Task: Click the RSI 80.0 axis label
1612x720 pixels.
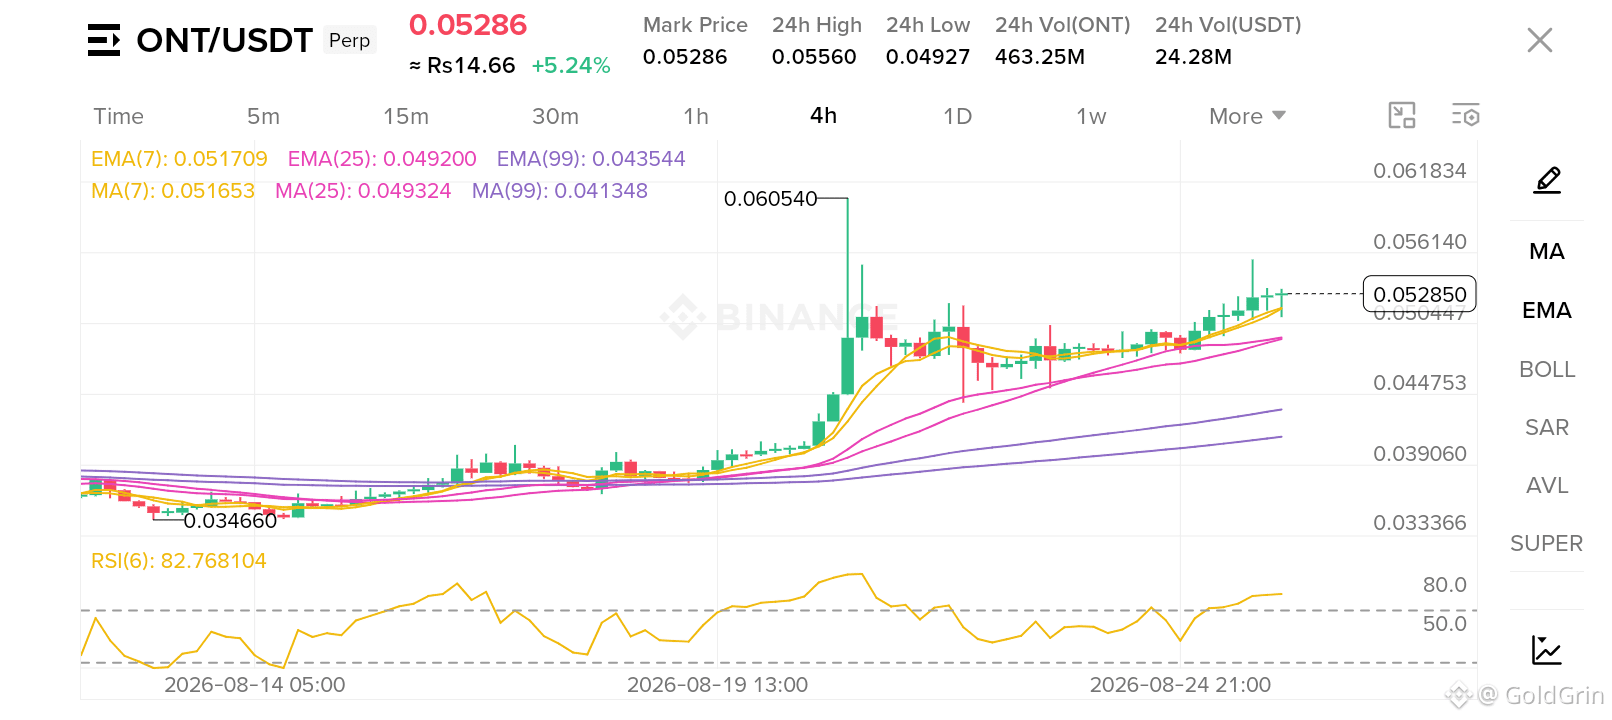Action: pyautogui.click(x=1445, y=585)
